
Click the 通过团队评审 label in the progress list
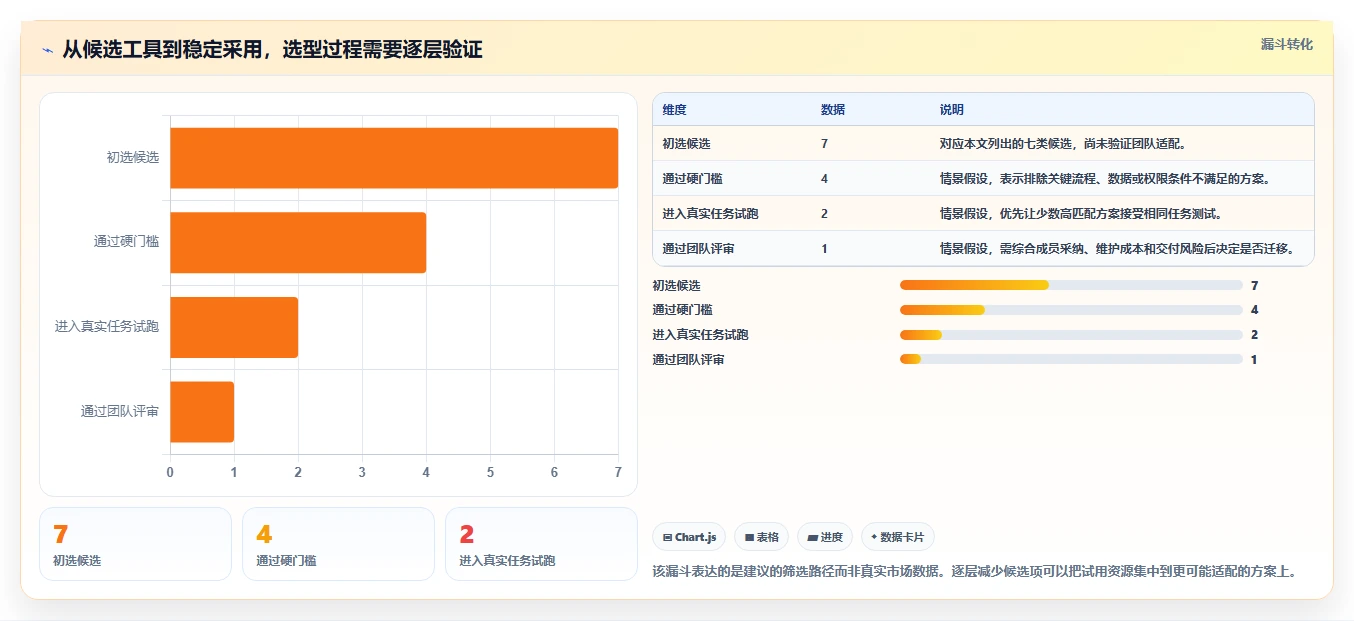689,359
